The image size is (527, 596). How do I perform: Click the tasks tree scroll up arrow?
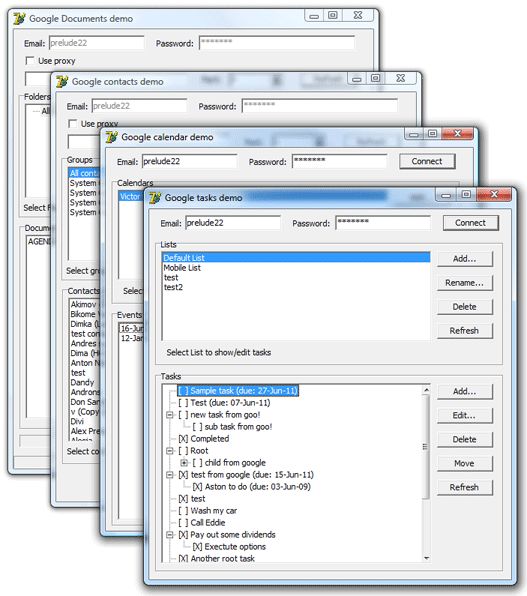[x=426, y=390]
